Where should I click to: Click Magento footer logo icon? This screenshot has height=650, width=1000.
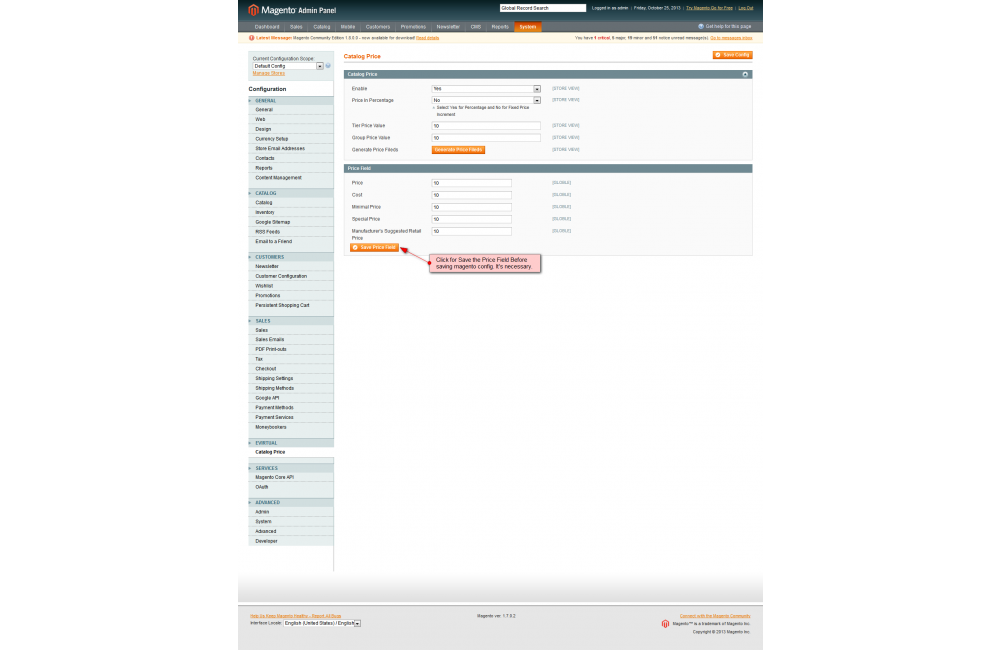point(665,624)
